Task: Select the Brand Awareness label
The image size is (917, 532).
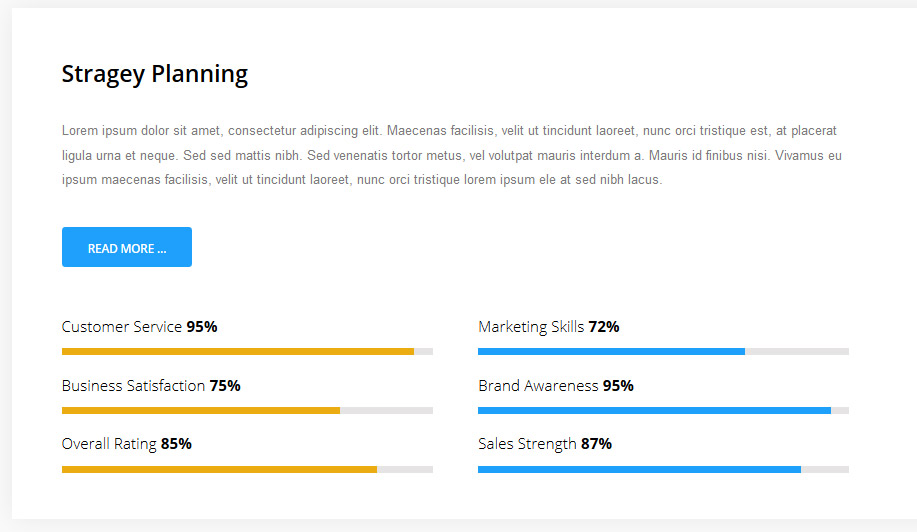Action: [x=538, y=386]
